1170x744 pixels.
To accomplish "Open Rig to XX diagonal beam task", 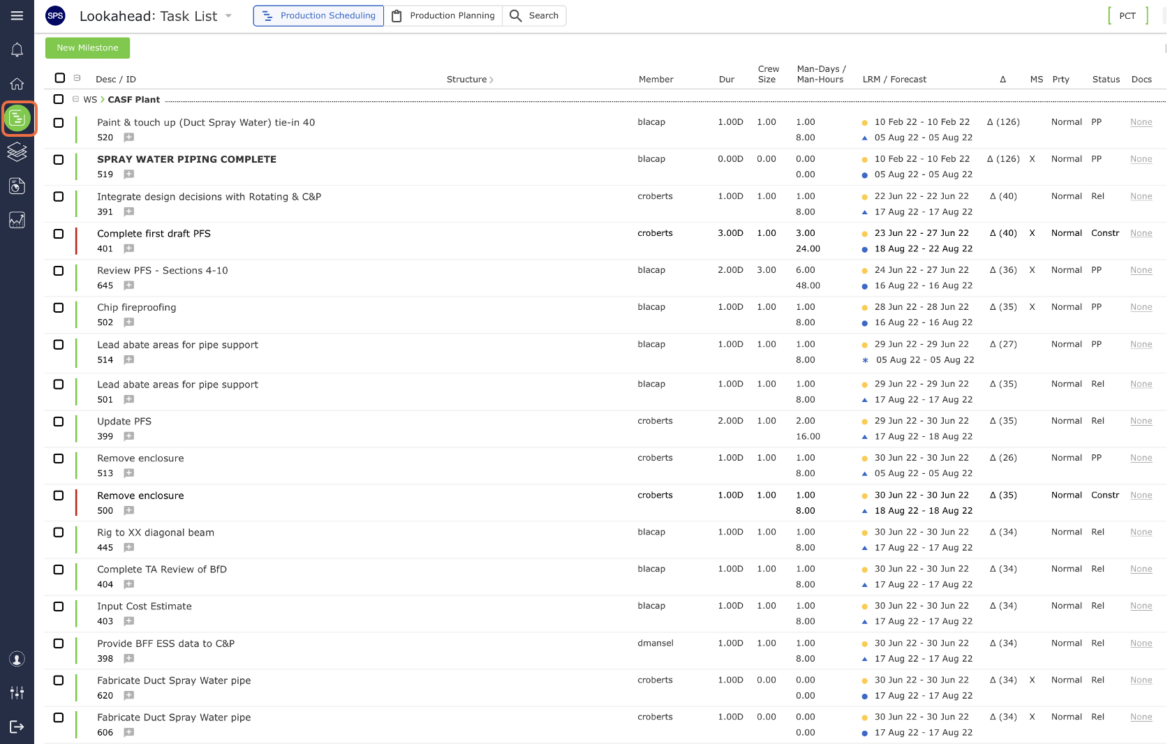I will coord(155,533).
